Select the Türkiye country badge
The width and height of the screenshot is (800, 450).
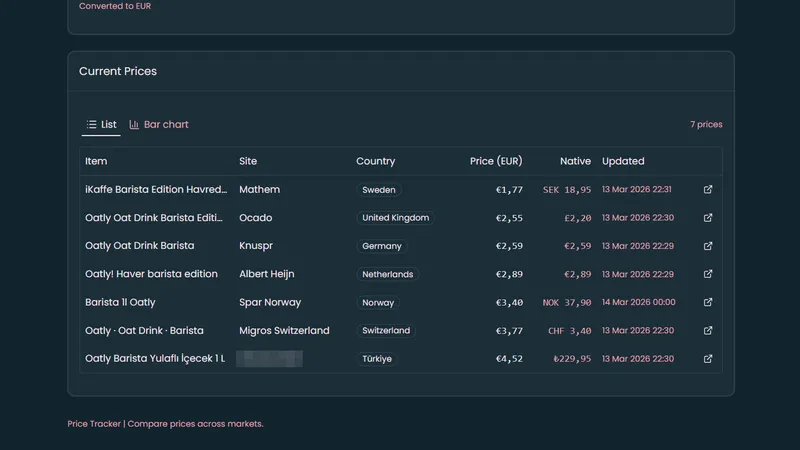tap(377, 359)
